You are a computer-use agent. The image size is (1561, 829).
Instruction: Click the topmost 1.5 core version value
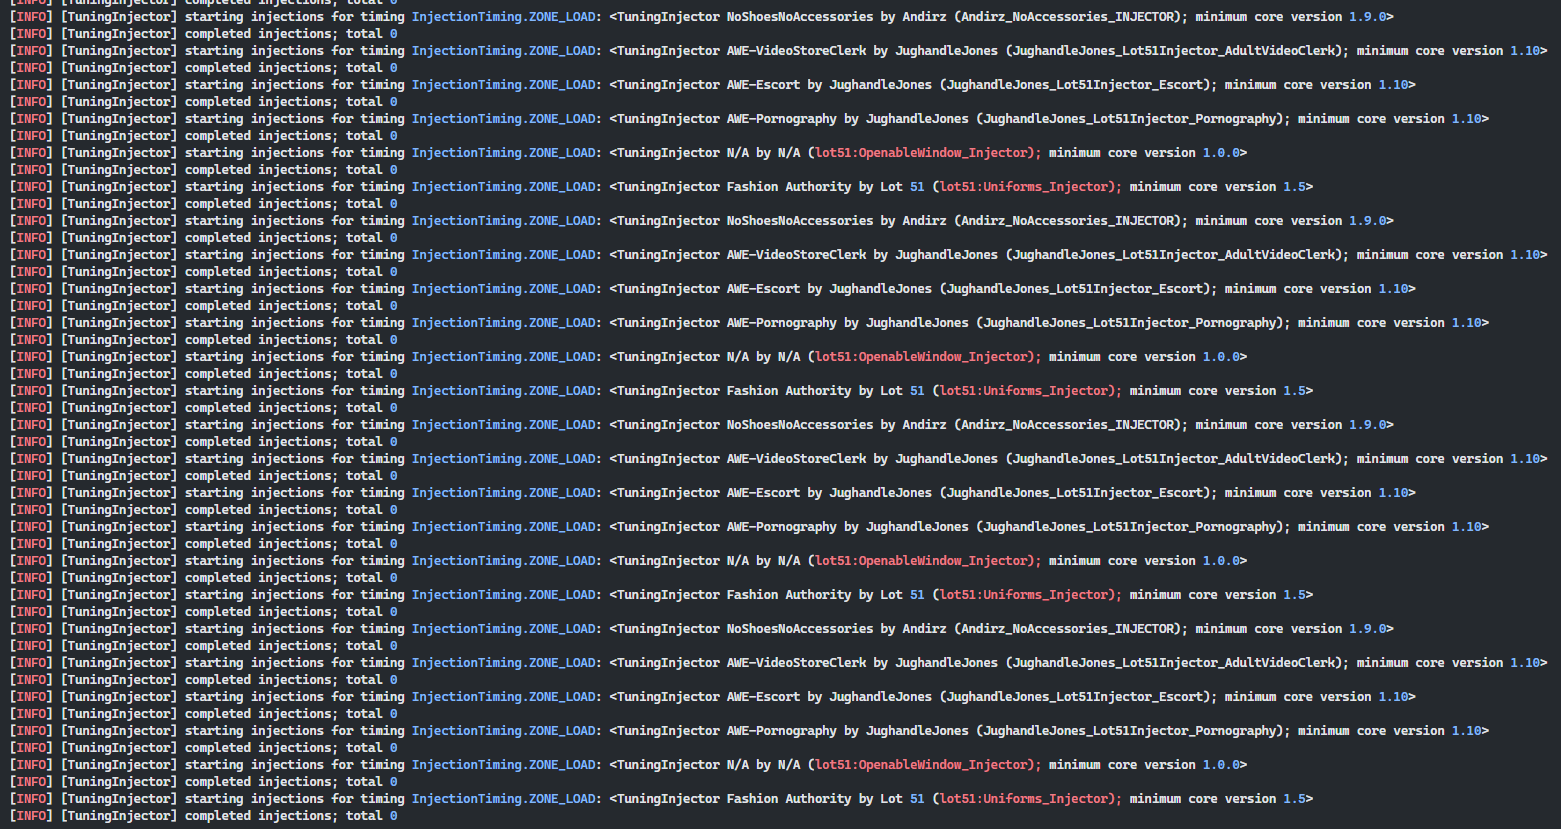pos(1294,187)
